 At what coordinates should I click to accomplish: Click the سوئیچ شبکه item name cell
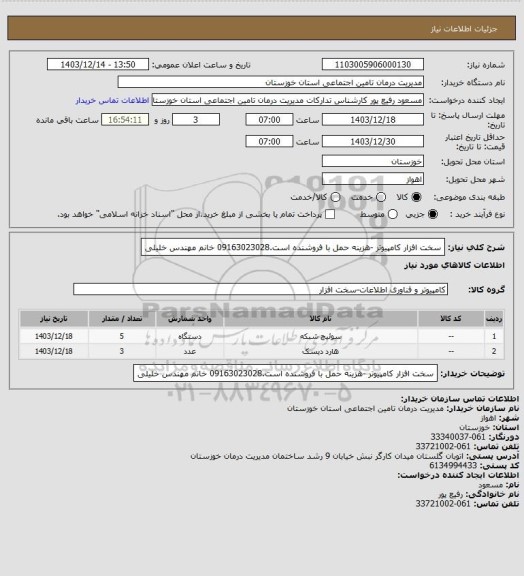coord(320,336)
